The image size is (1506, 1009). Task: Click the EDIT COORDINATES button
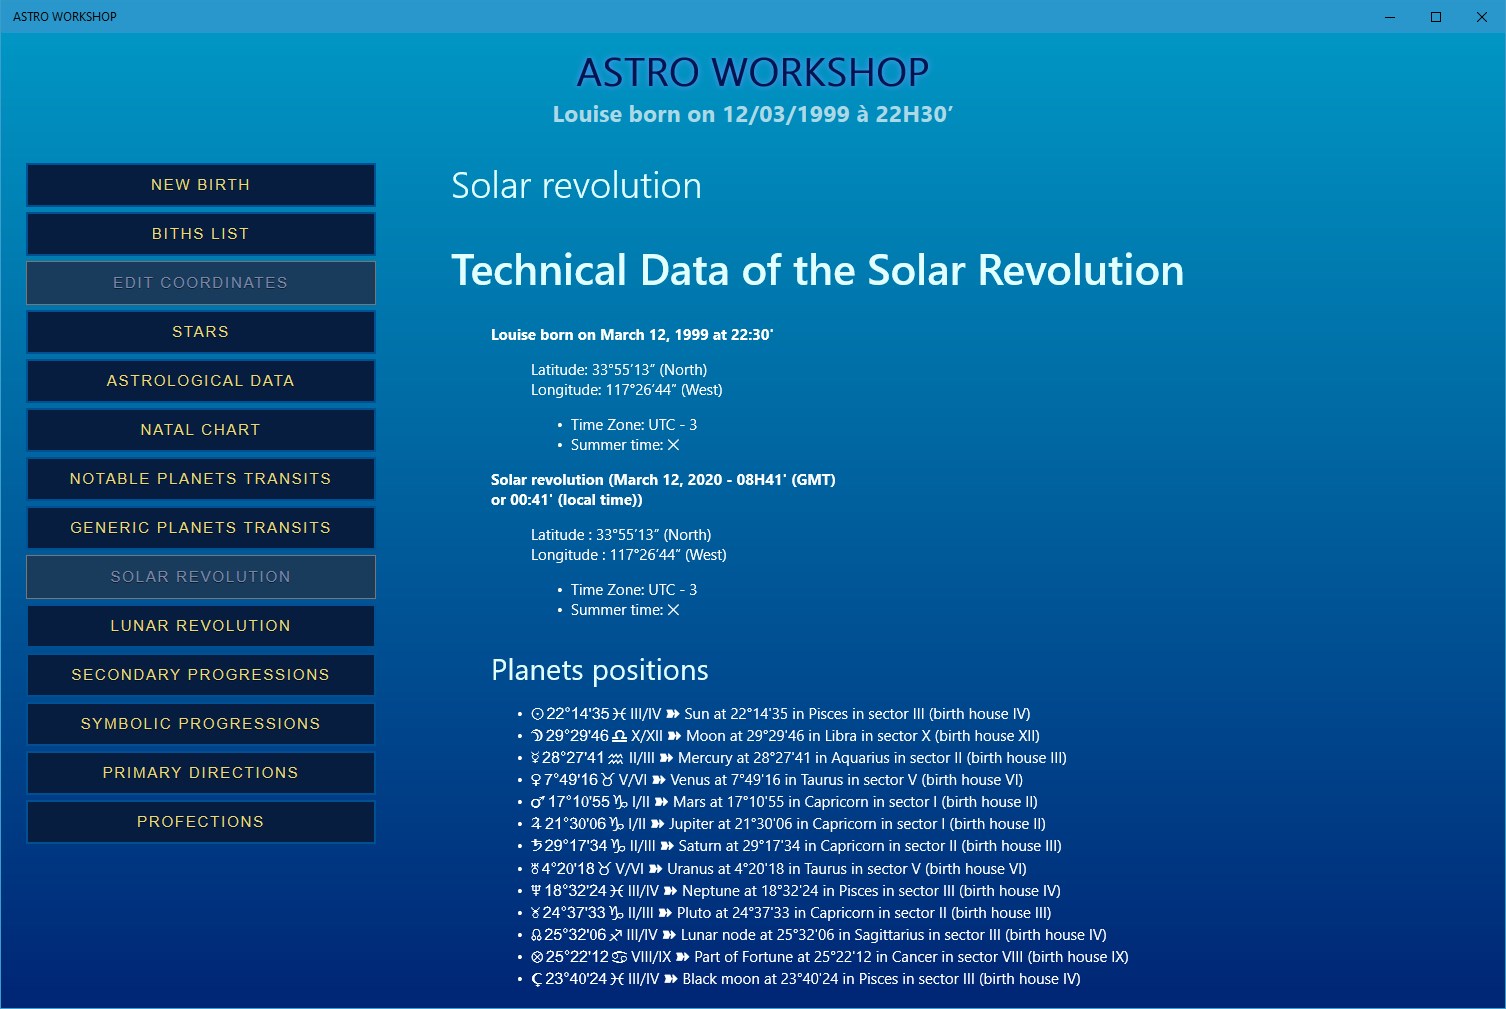point(201,283)
